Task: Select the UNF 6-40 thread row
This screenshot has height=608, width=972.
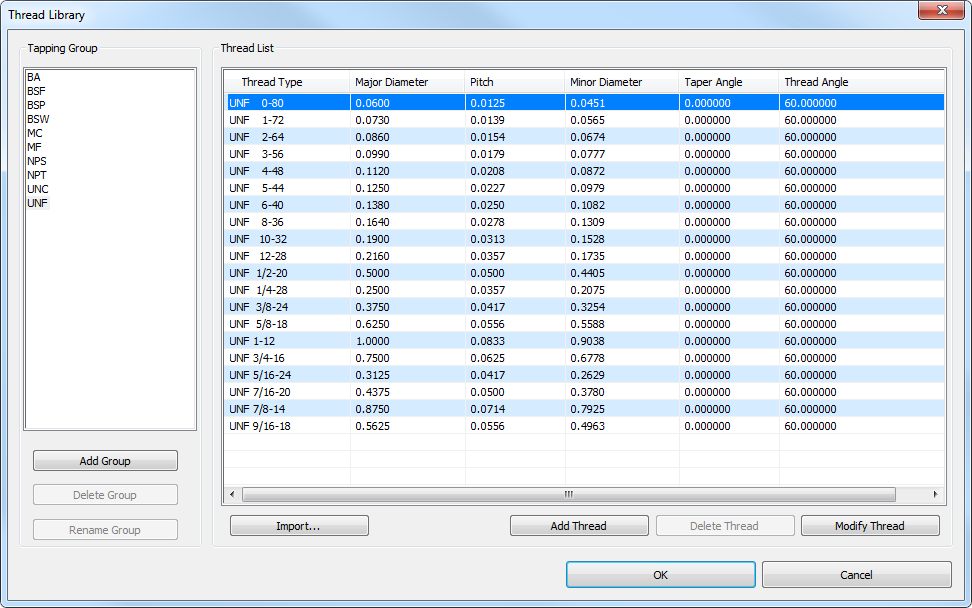Action: pos(585,205)
